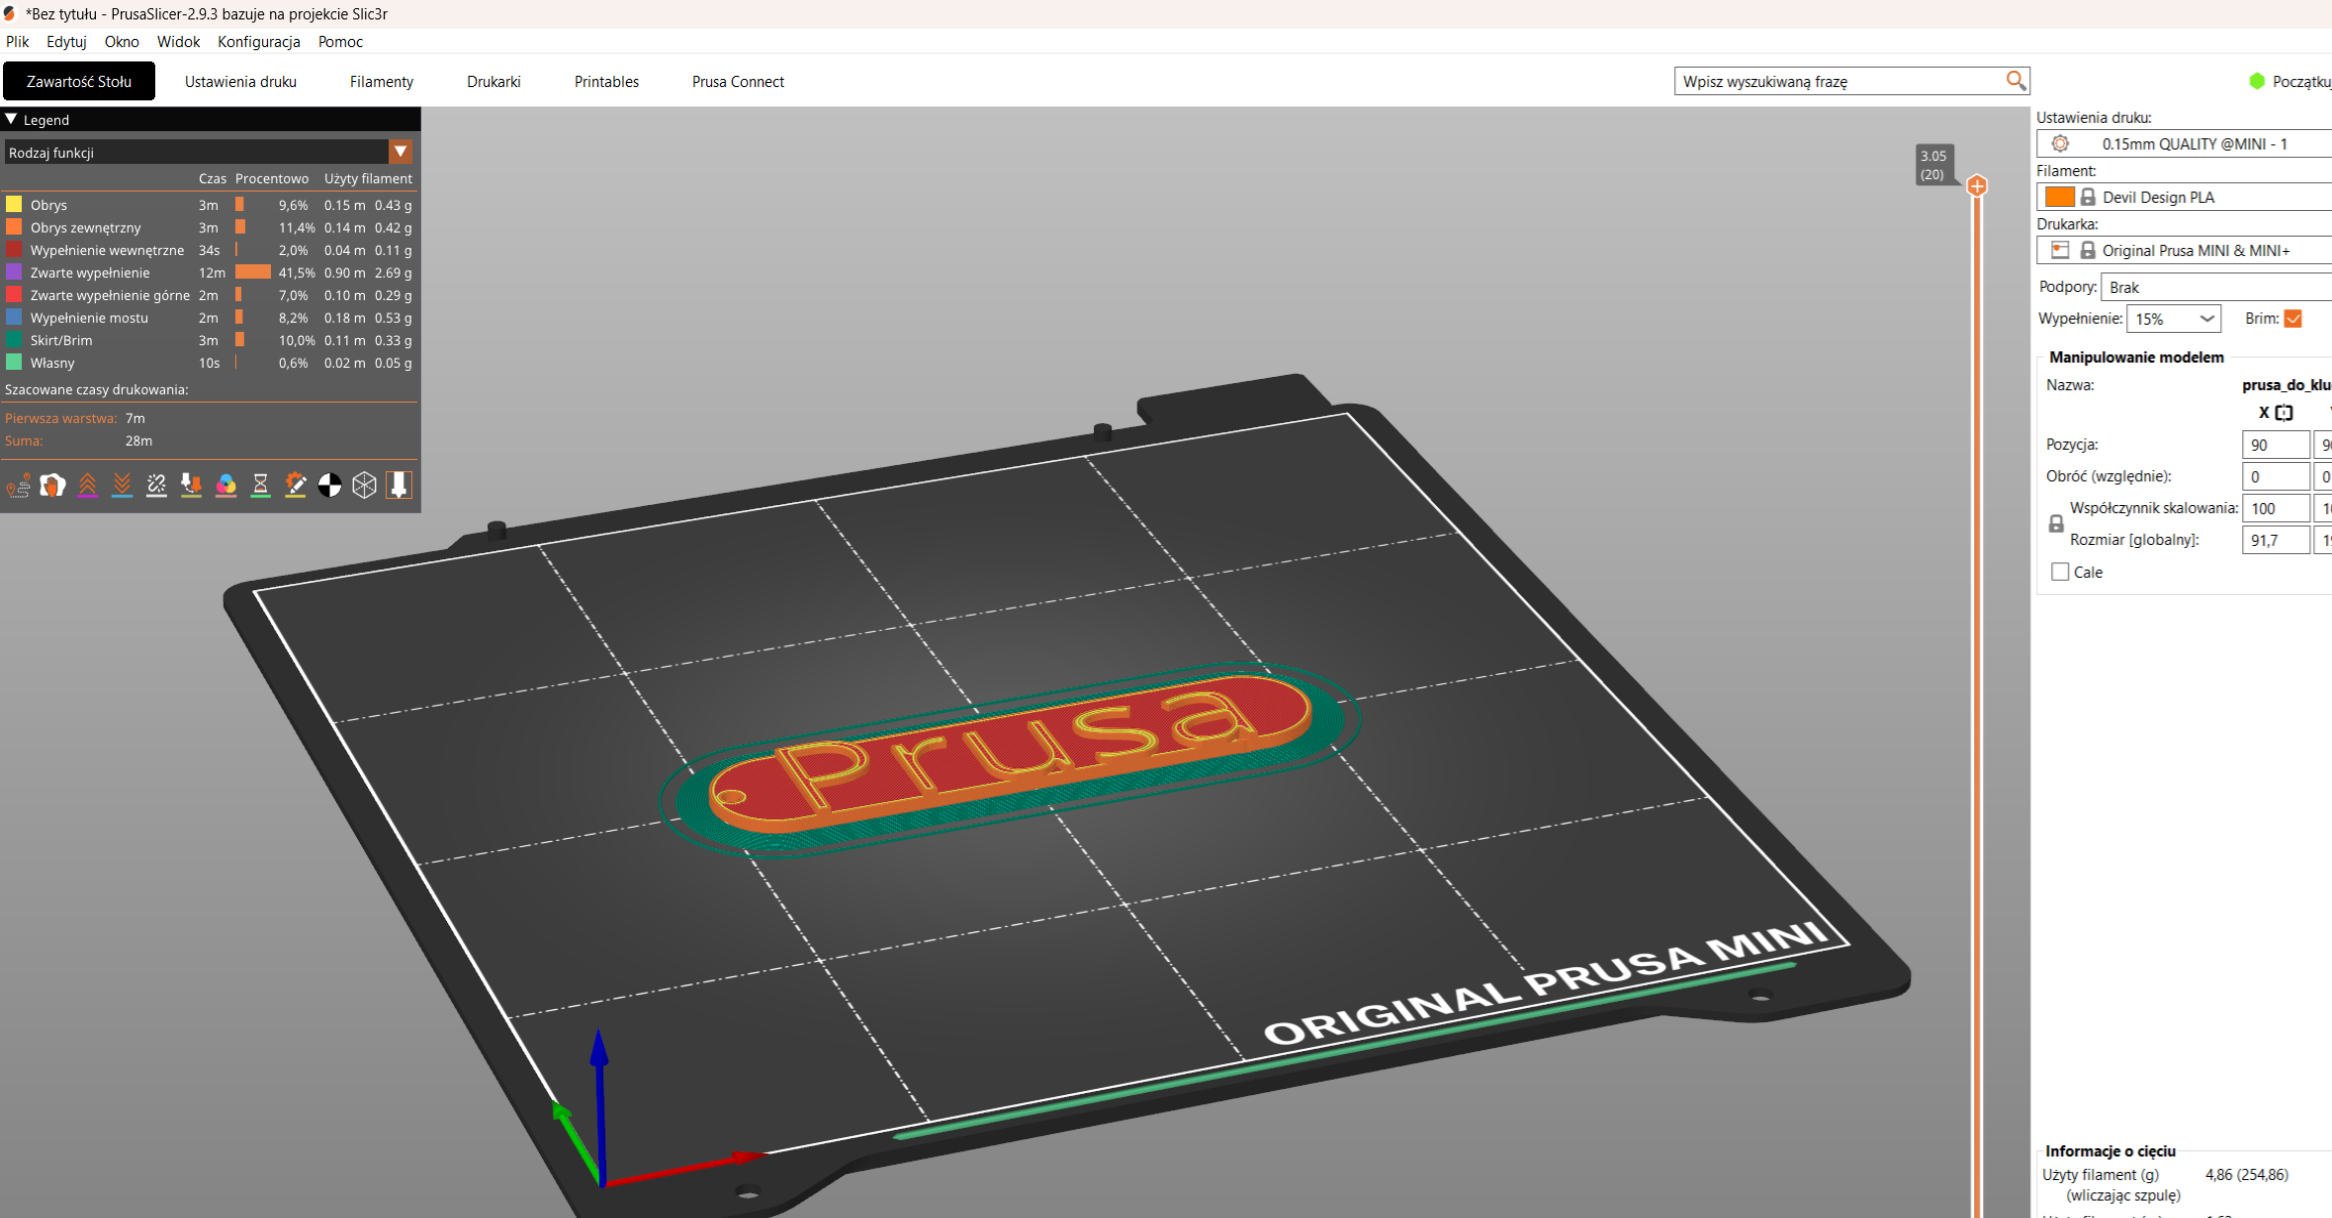Open the Printables tab

coord(606,82)
